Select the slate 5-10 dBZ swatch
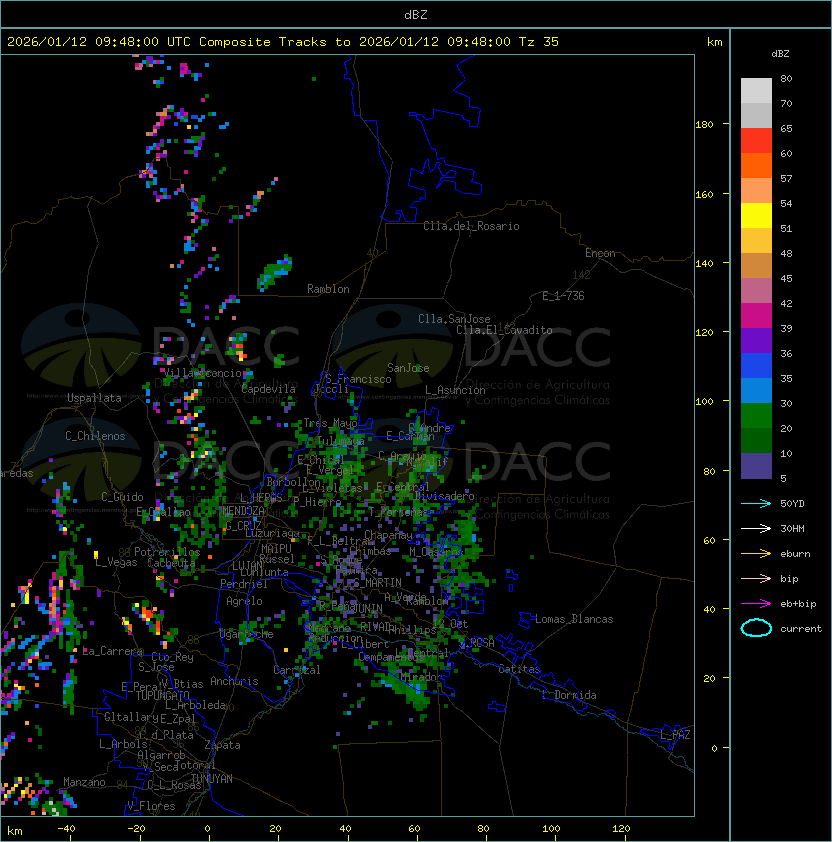 pos(756,466)
